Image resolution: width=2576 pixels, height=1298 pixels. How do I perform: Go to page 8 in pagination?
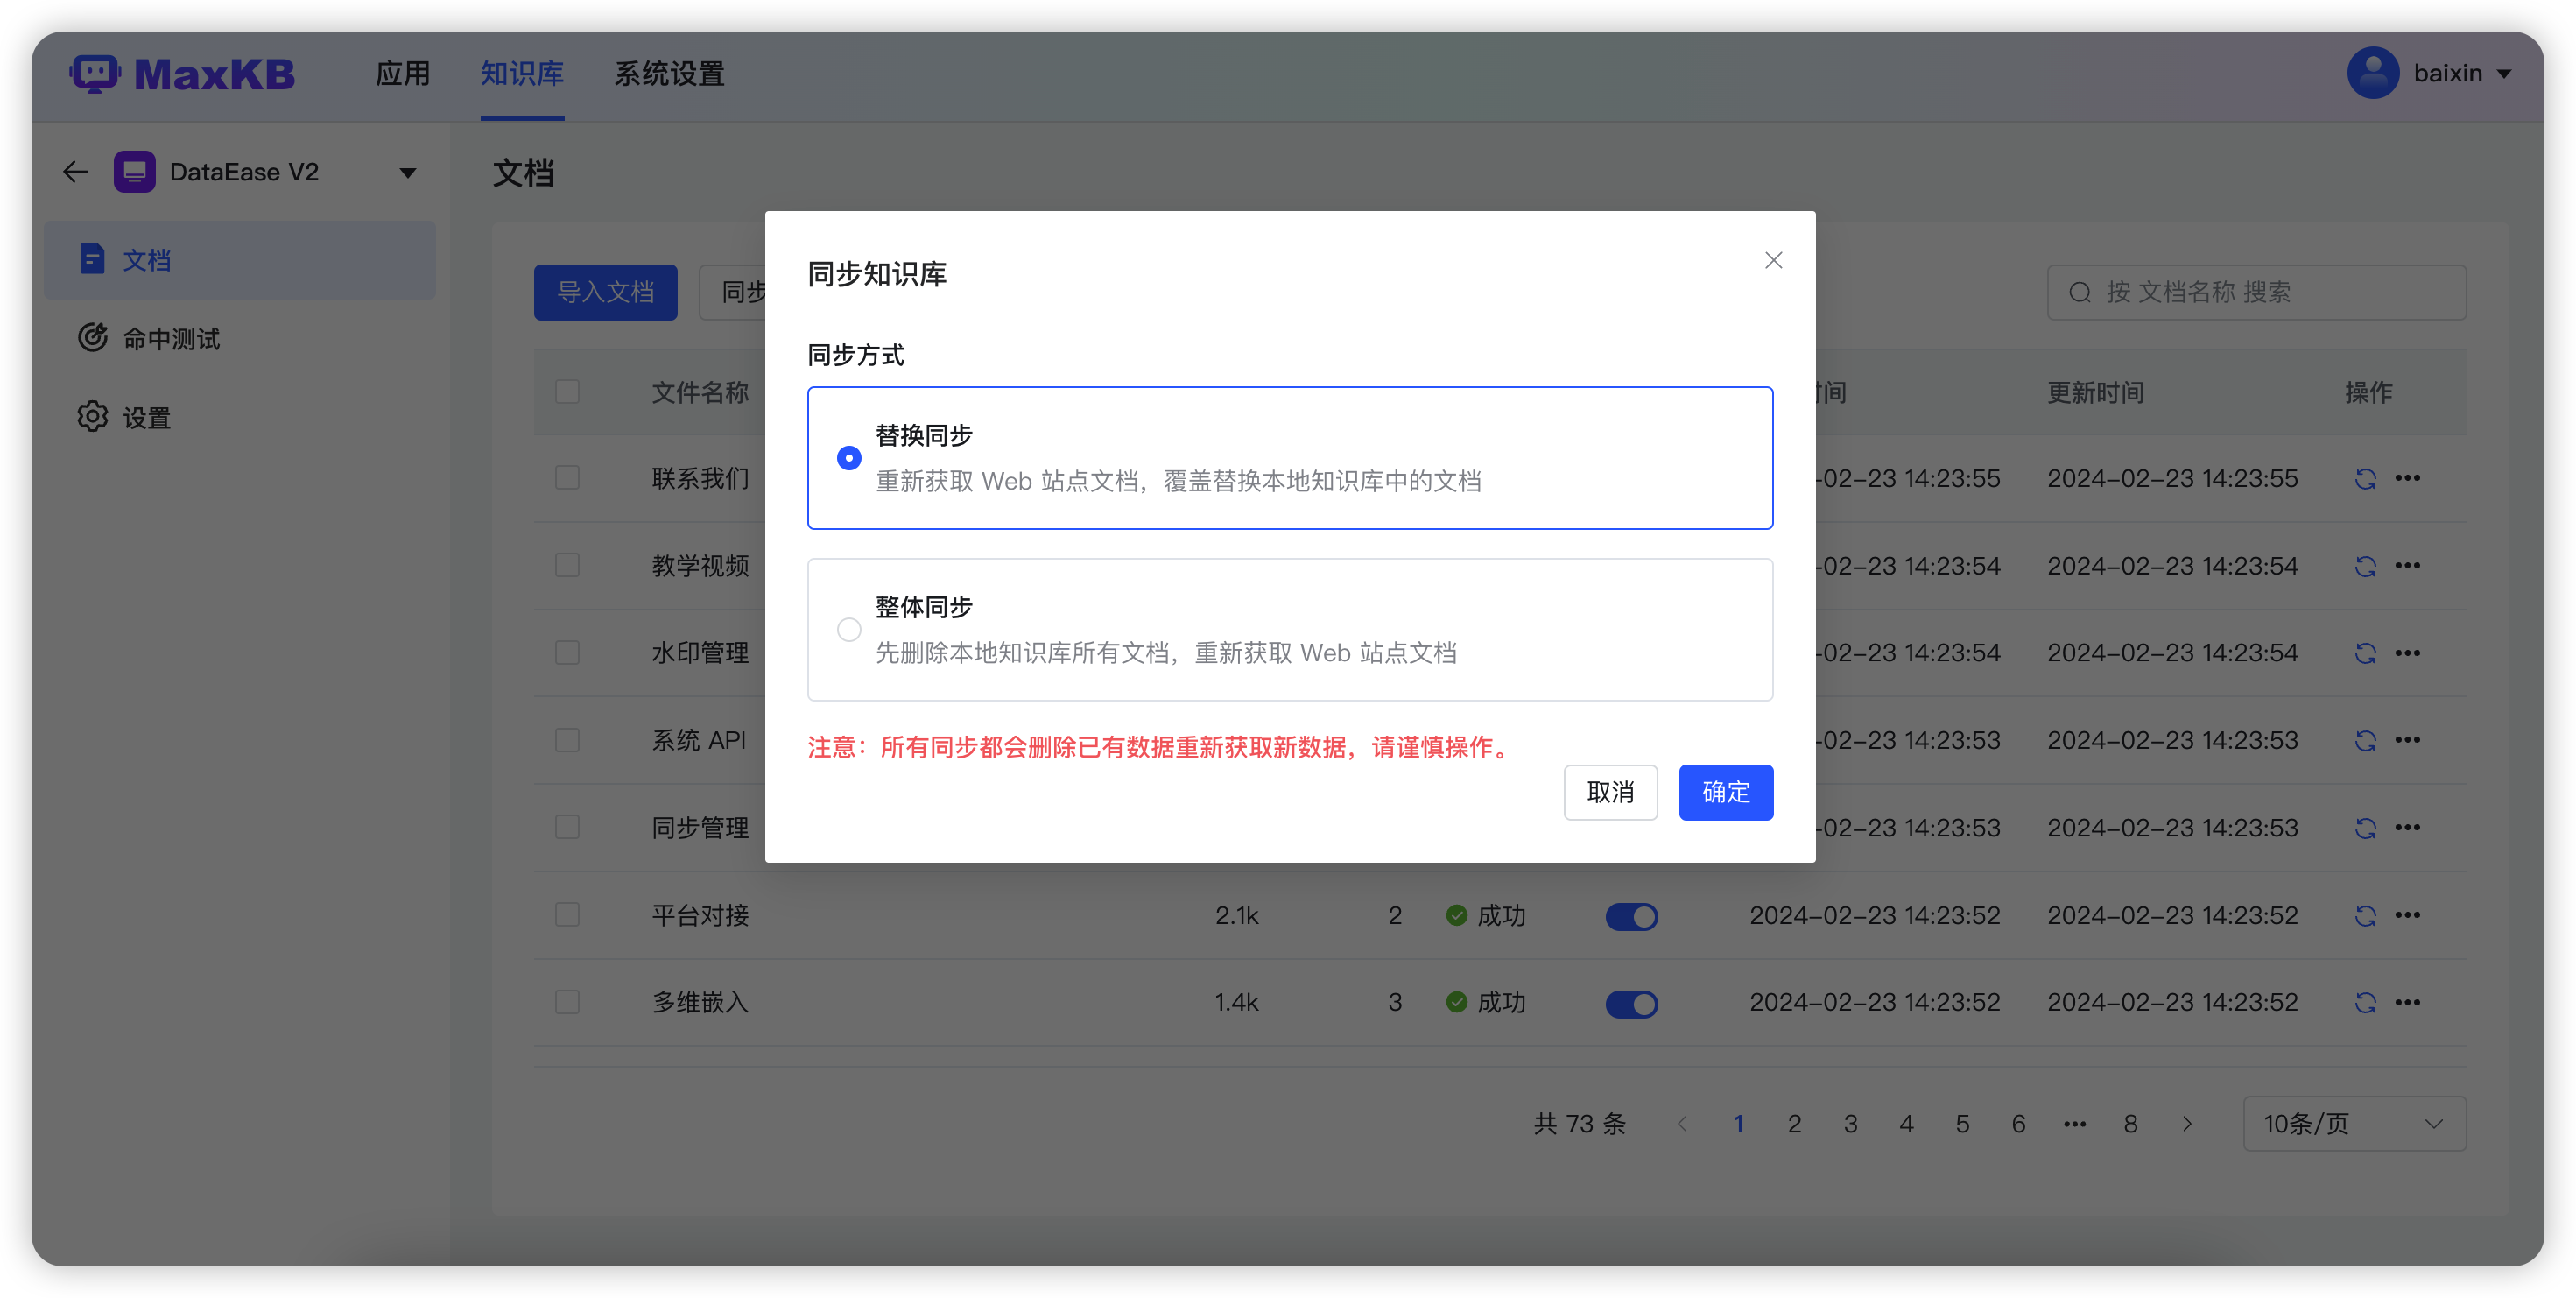2130,1123
